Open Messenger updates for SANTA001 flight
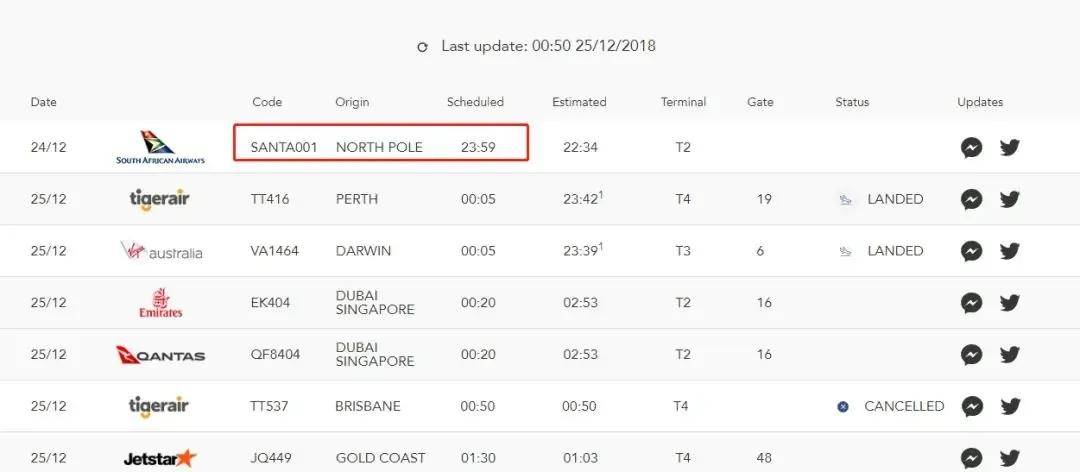 click(x=971, y=147)
